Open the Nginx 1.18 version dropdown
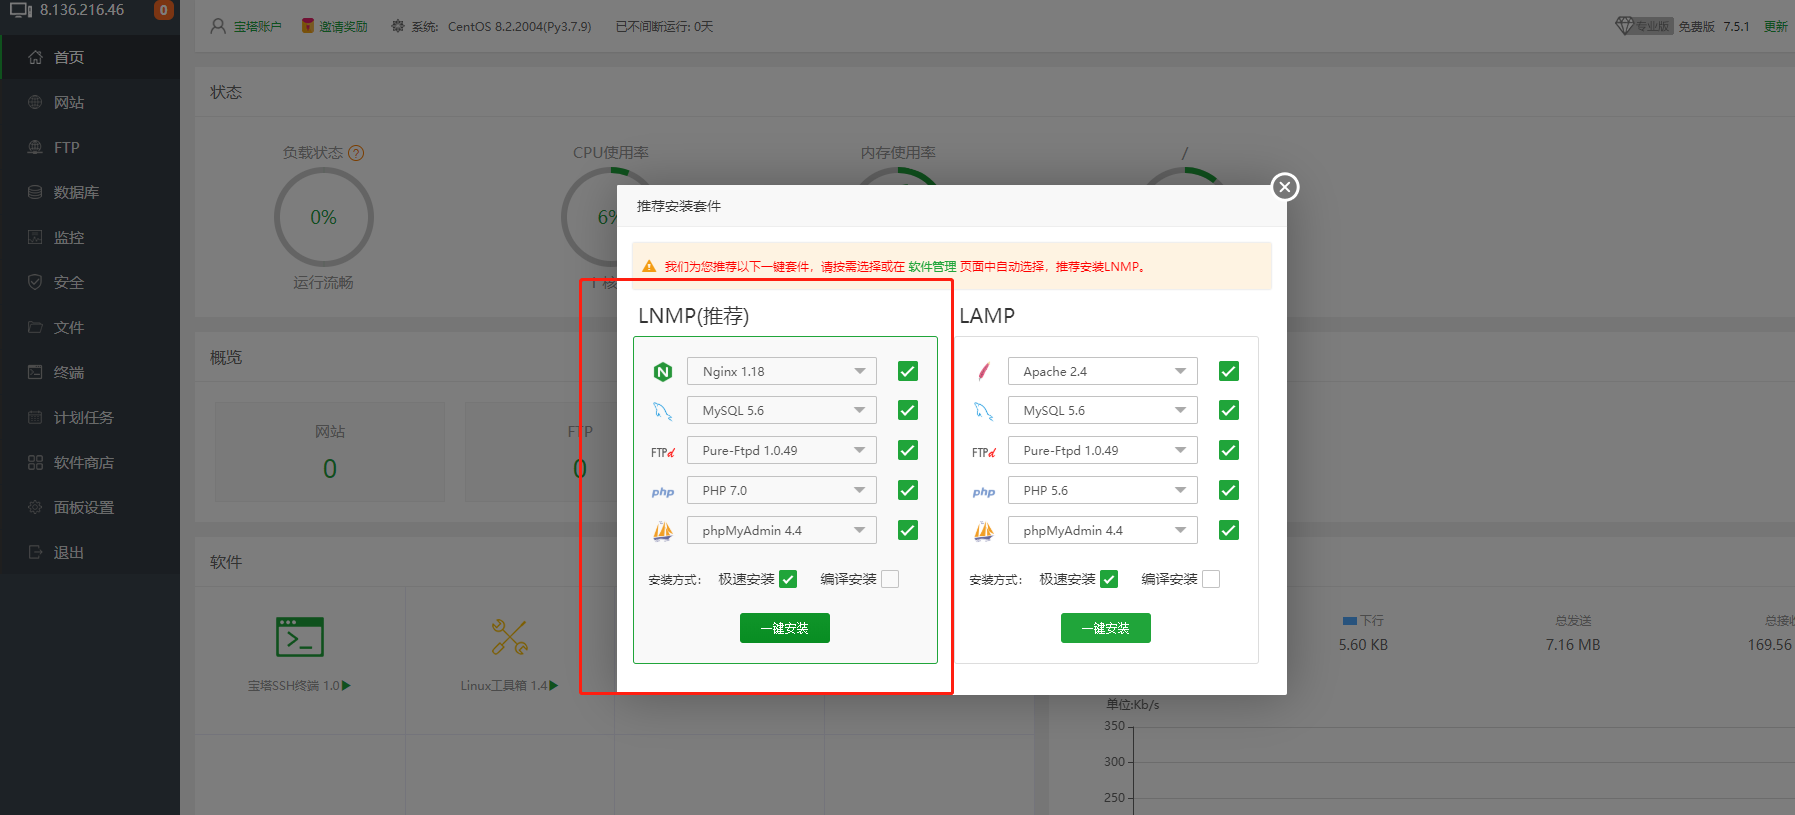 pos(782,371)
